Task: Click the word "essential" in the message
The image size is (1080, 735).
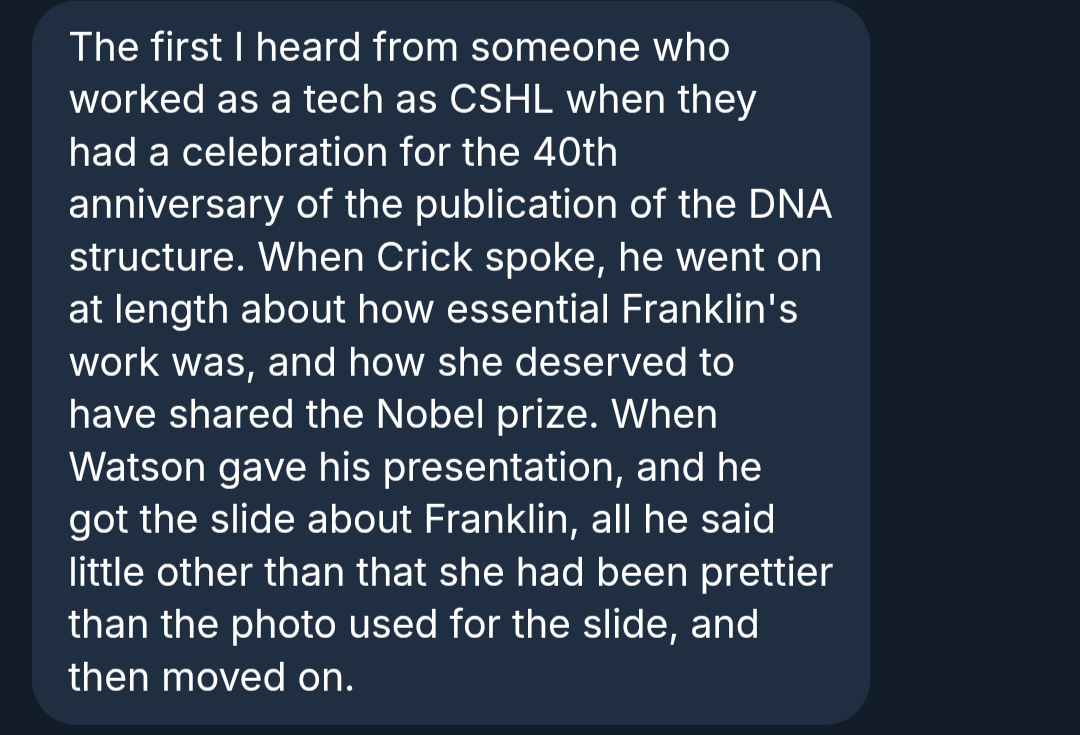Action: 526,310
